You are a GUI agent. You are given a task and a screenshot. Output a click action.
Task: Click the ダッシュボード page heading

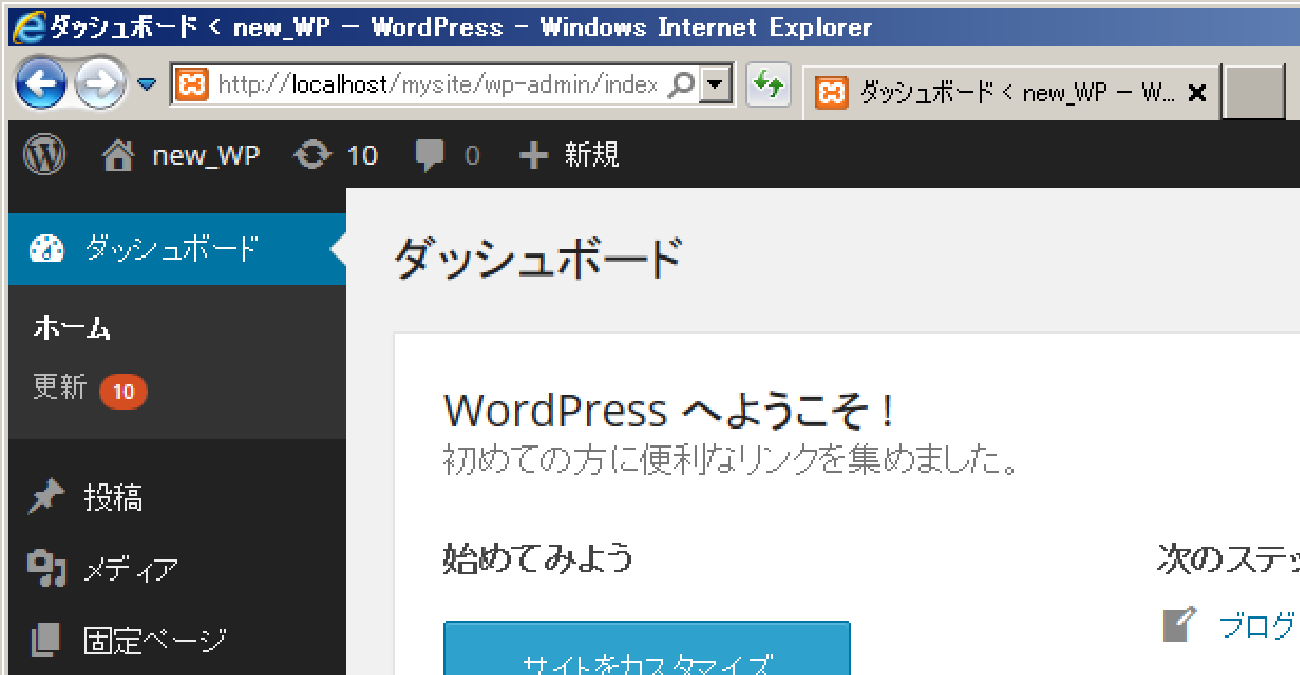coord(538,260)
